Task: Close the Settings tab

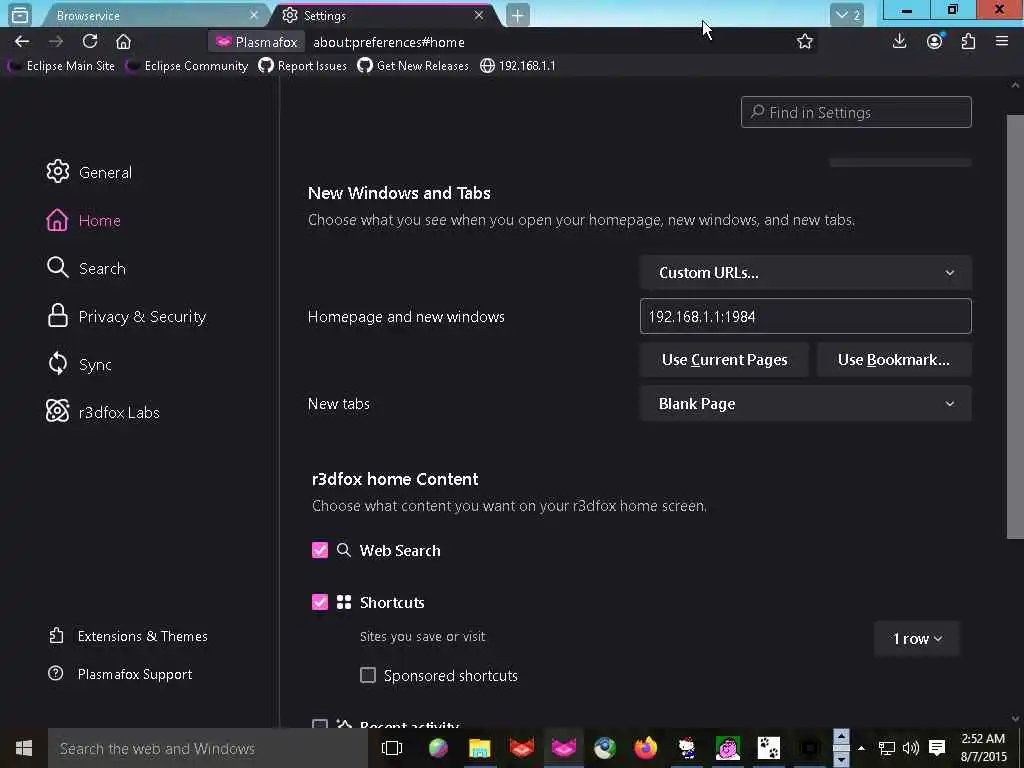Action: tap(479, 15)
